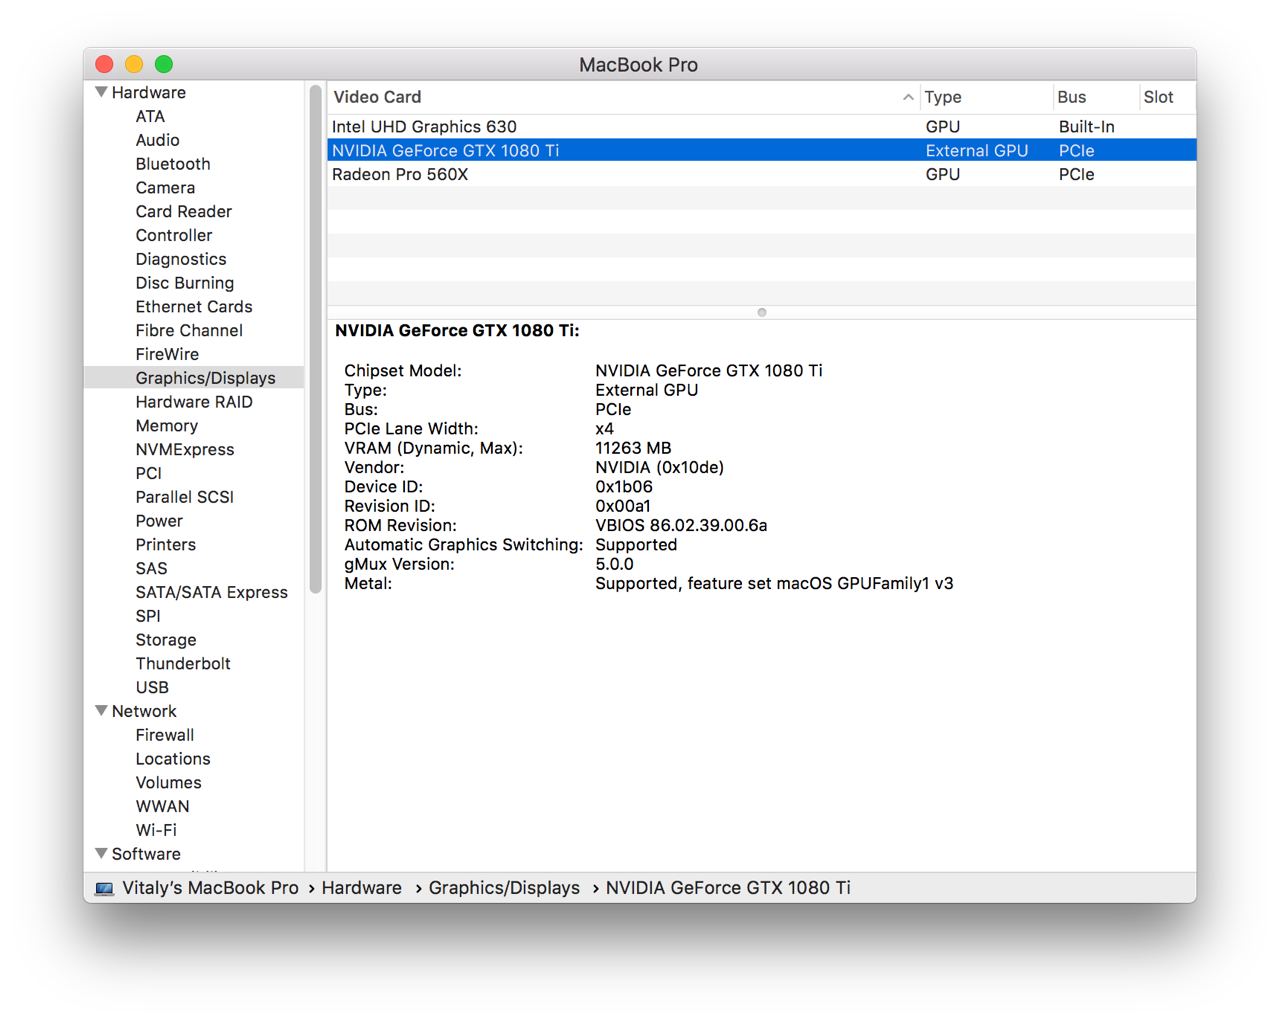Image resolution: width=1280 pixels, height=1022 pixels.
Task: Select Firewall under Network
Action: click(165, 735)
